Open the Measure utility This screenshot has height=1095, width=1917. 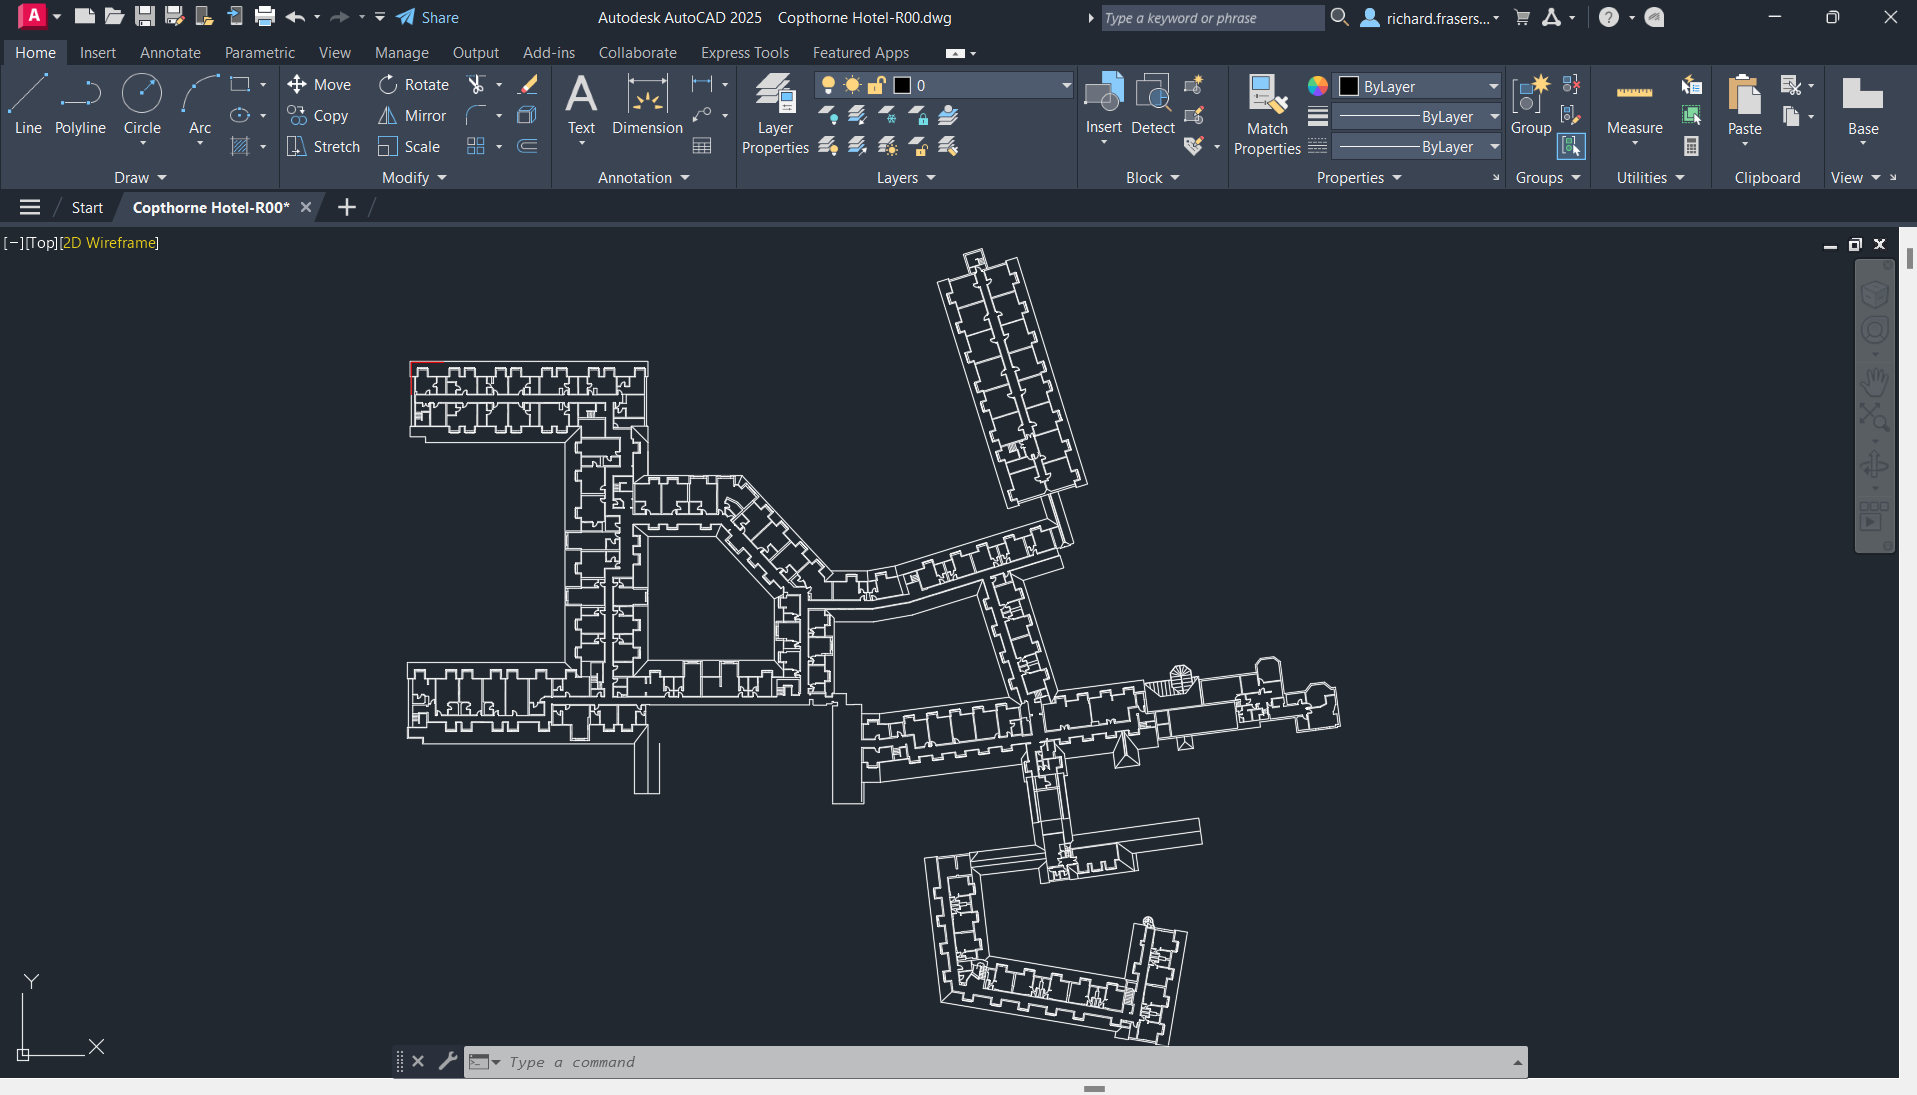tap(1634, 105)
